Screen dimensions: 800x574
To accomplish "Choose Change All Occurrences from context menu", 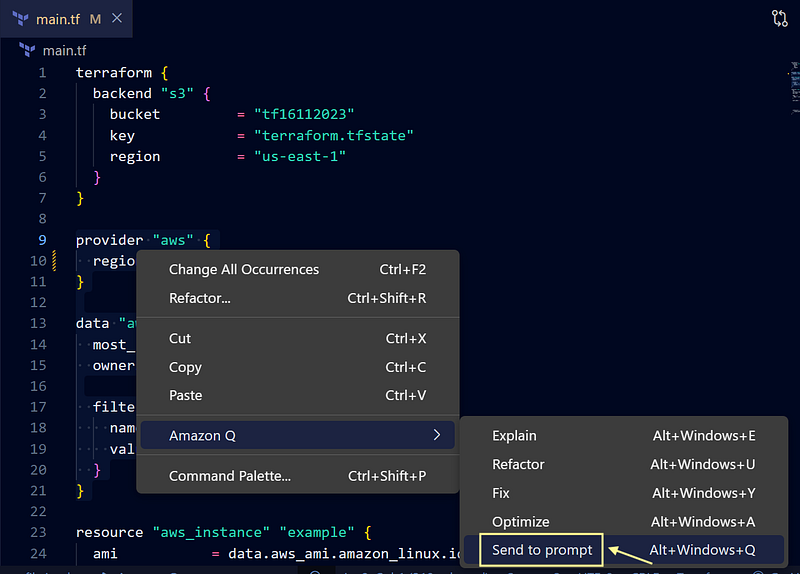I will [297, 269].
